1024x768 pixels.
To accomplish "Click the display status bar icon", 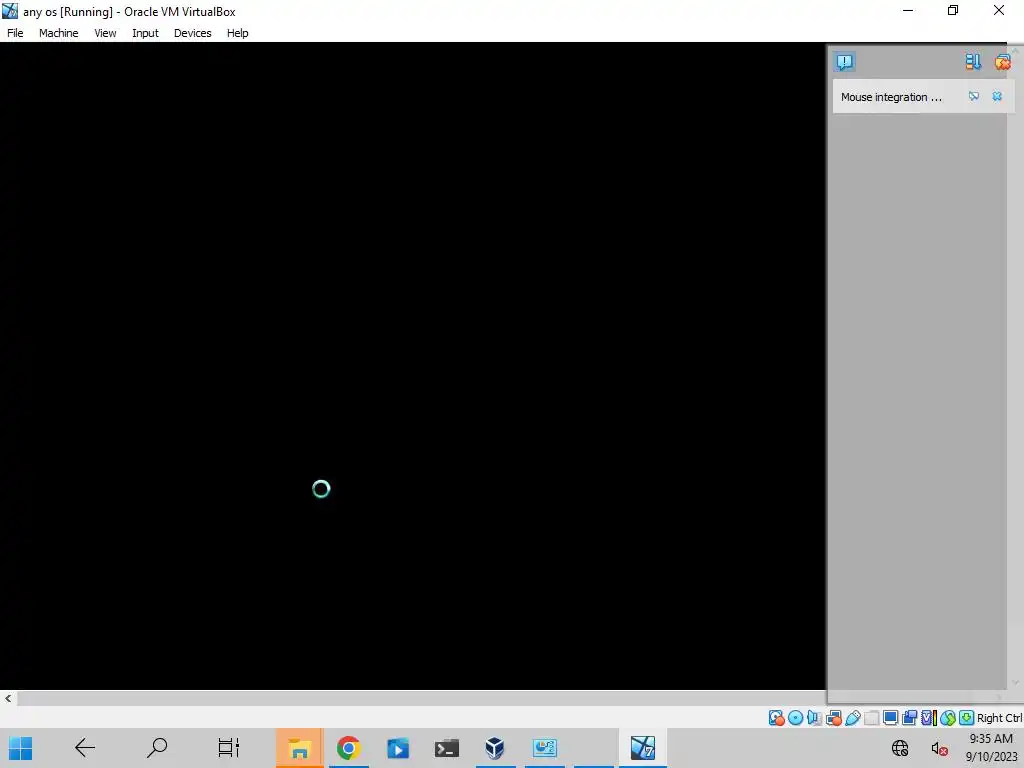I will [890, 718].
